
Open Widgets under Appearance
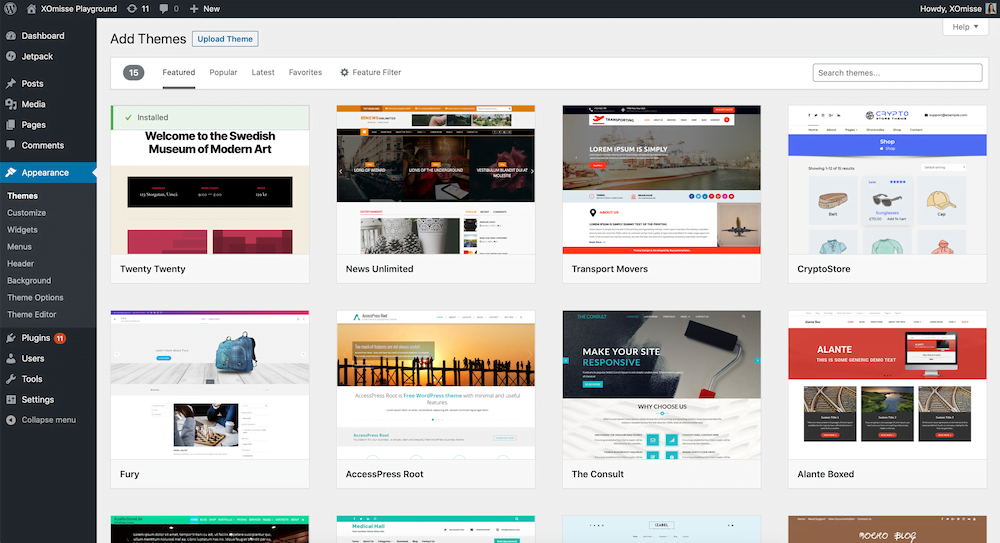(22, 230)
